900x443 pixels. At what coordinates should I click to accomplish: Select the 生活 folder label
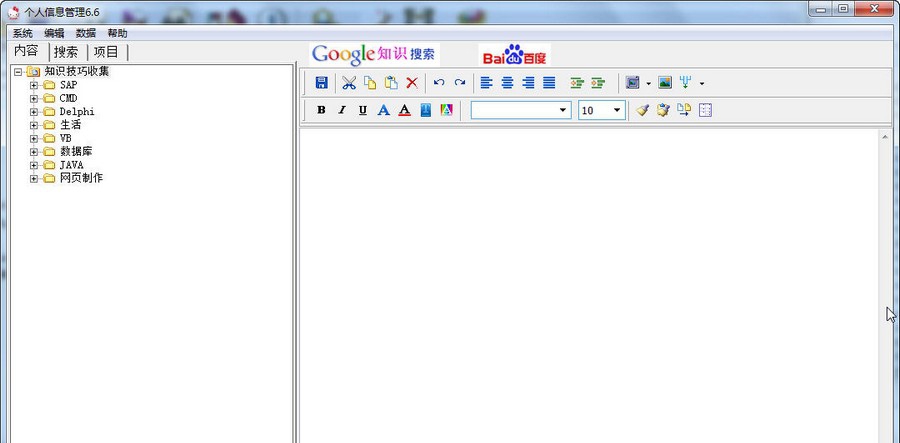click(x=71, y=125)
